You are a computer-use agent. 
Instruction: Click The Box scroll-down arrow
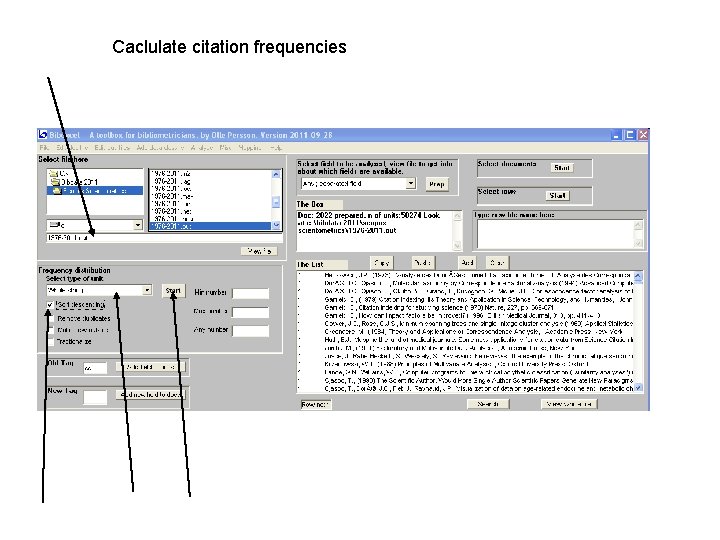(x=457, y=246)
